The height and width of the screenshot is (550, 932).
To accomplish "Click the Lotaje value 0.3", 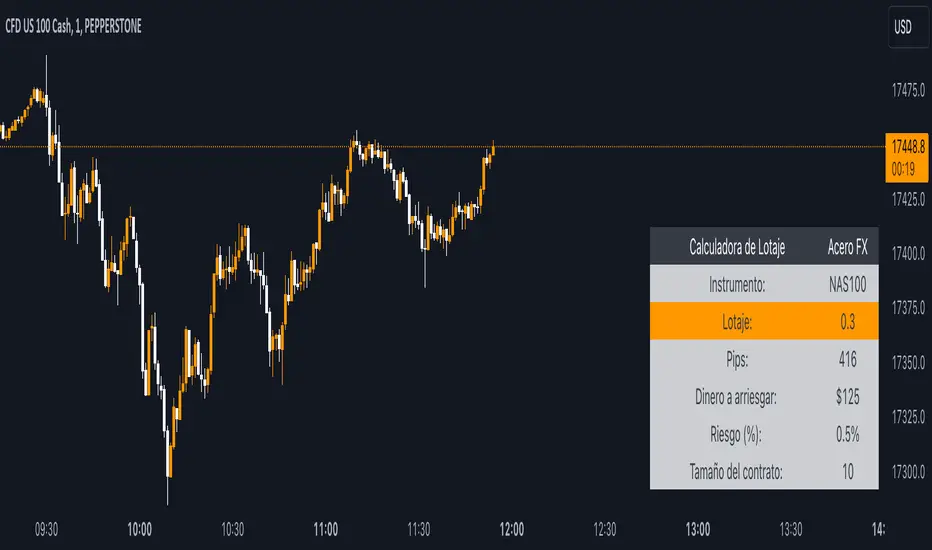I will point(847,321).
